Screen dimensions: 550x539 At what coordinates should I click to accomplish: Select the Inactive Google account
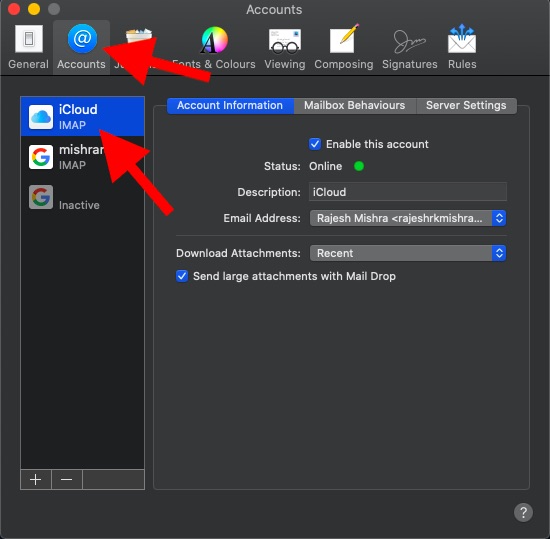pyautogui.click(x=82, y=197)
